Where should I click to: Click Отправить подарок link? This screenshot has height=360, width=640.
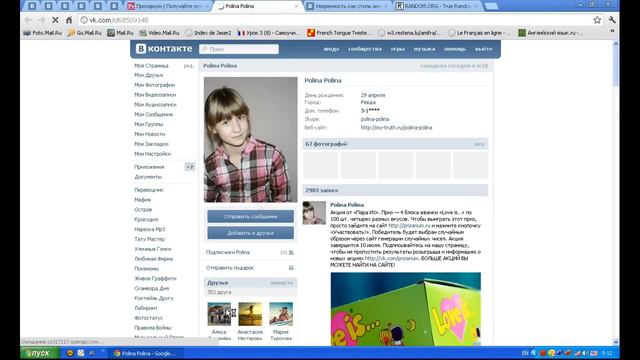[x=230, y=268]
